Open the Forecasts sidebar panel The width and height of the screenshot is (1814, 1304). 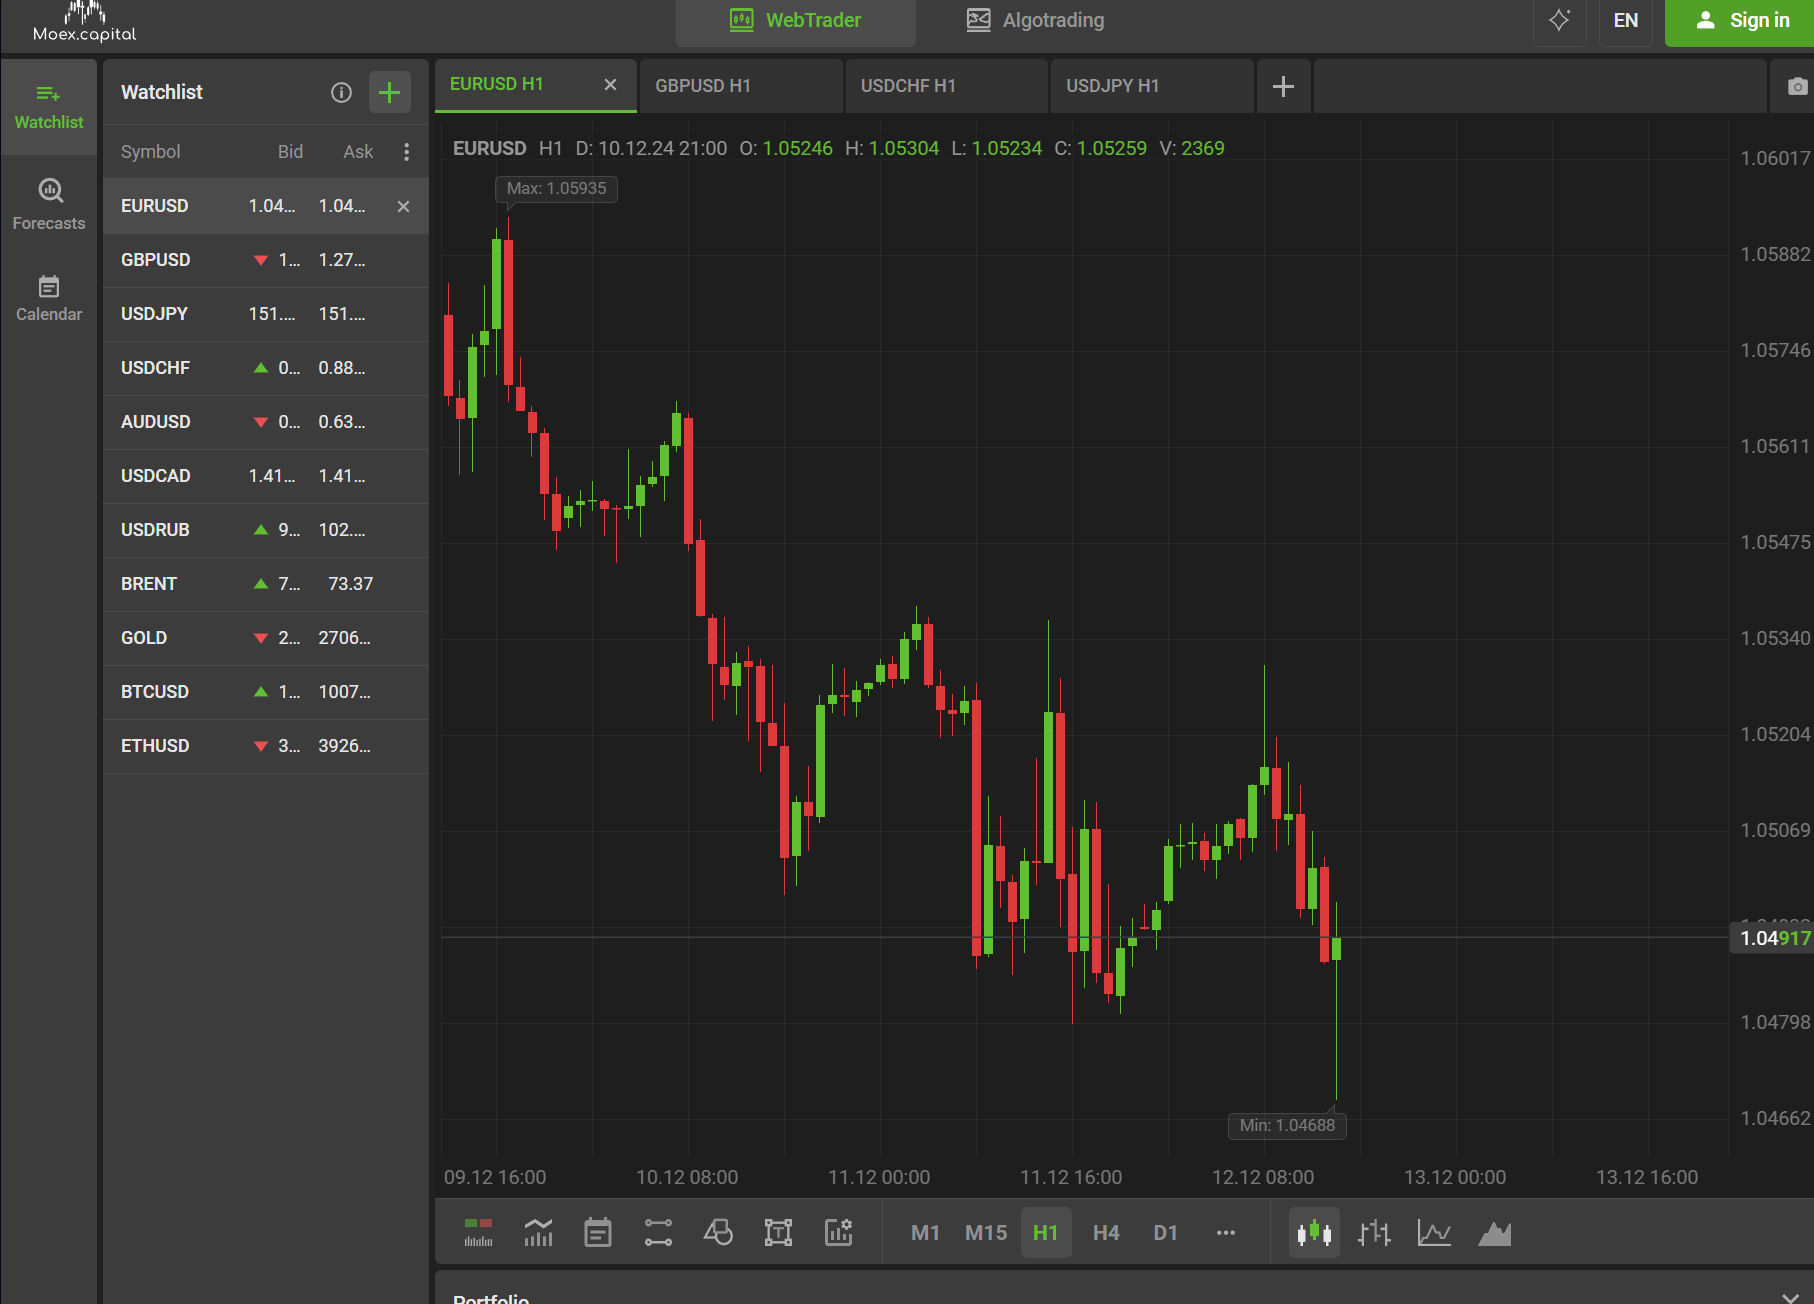49,204
